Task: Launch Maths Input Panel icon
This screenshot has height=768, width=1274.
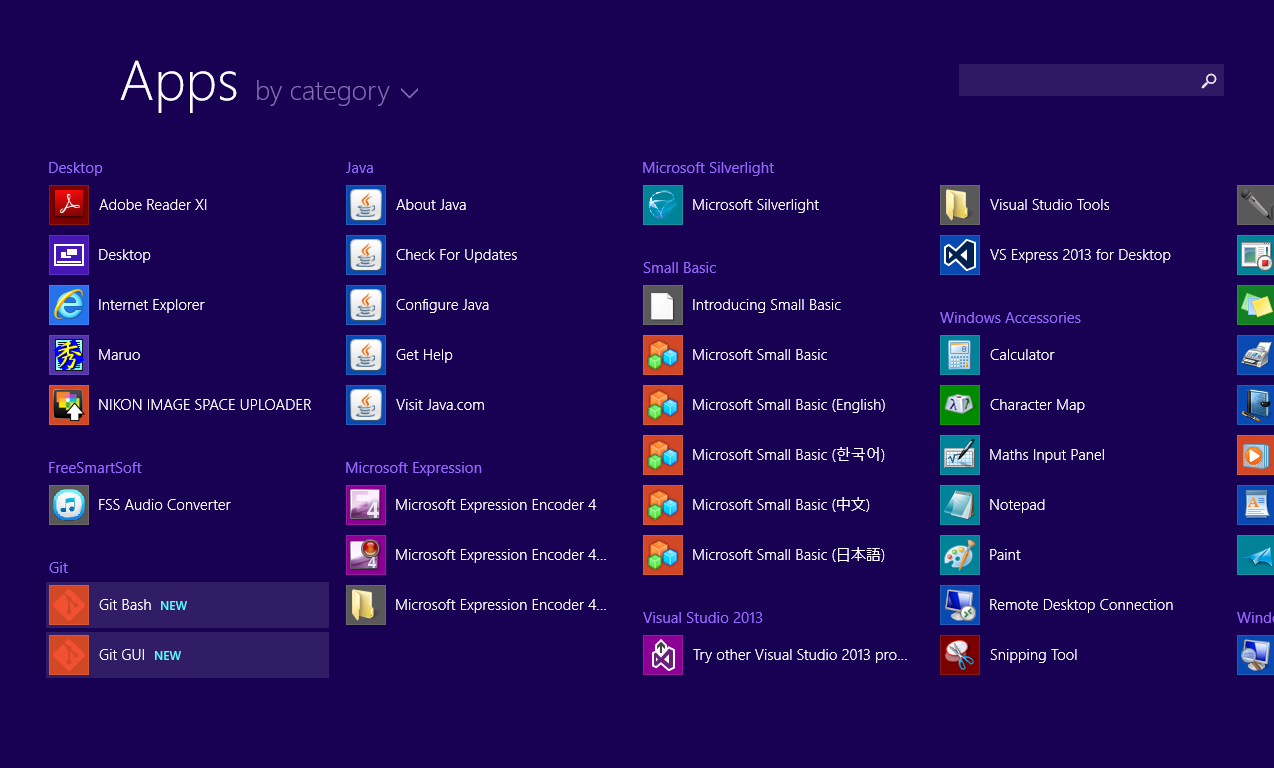Action: pyautogui.click(x=960, y=455)
